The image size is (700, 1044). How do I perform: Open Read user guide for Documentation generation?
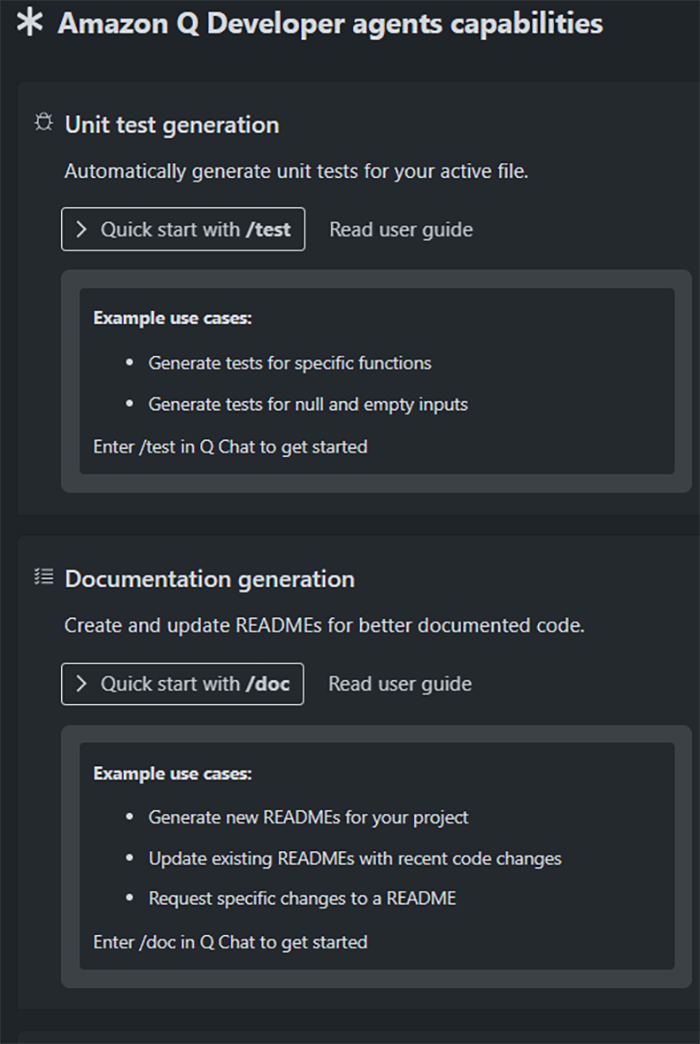click(400, 684)
